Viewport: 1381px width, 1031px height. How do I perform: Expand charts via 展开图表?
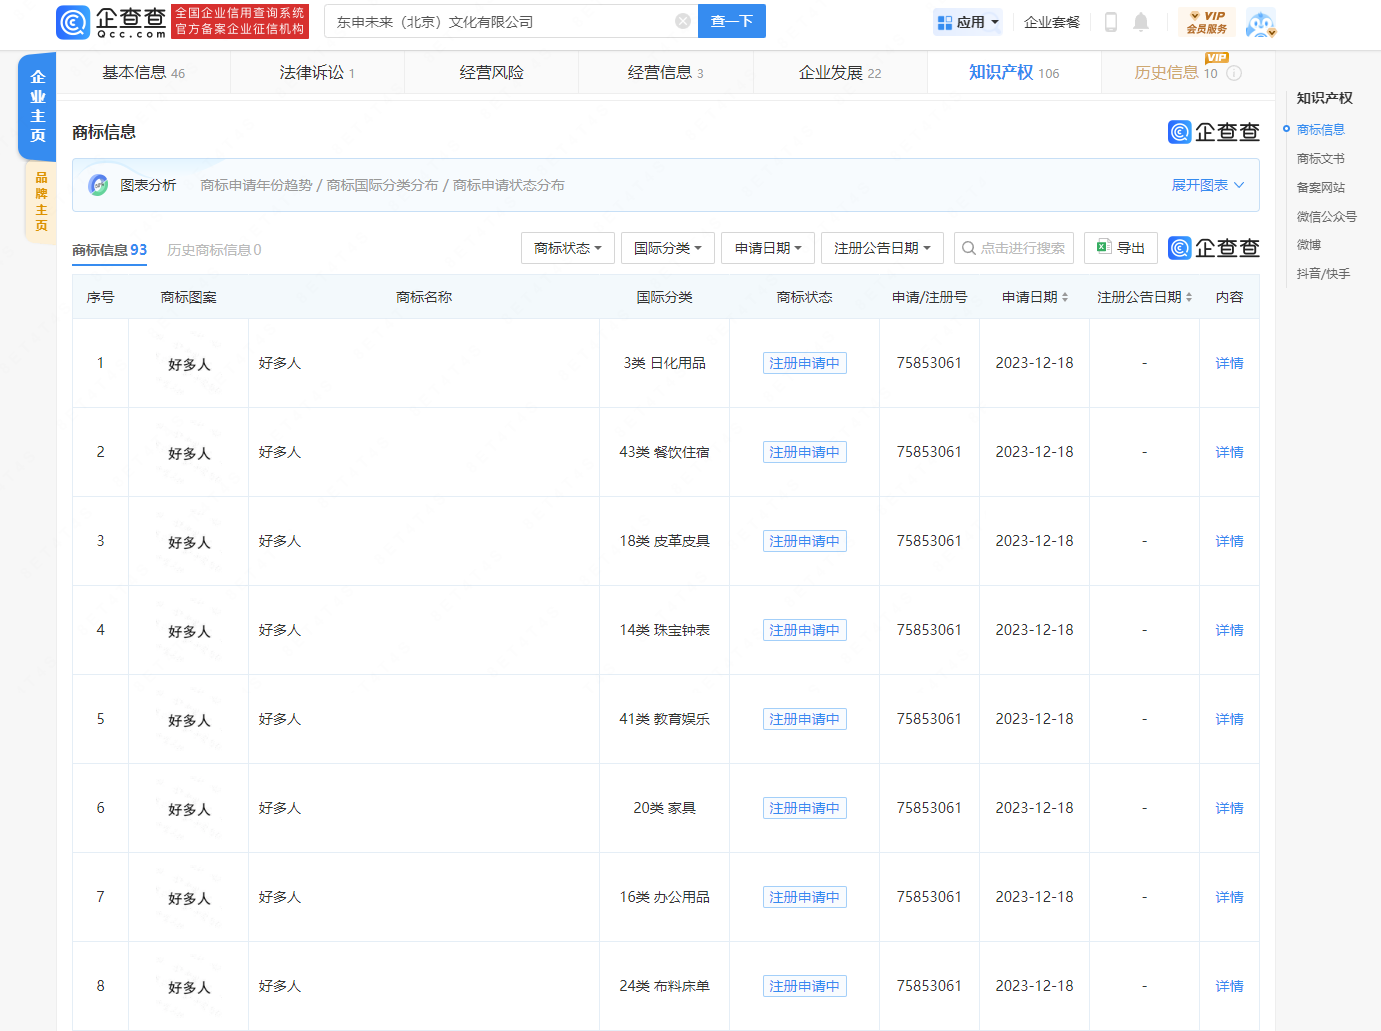coord(1208,185)
